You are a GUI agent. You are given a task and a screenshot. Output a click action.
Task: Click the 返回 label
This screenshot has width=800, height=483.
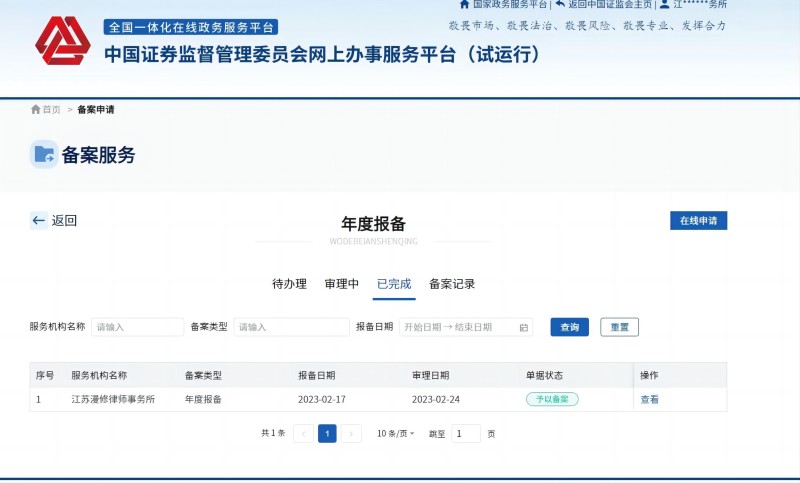click(x=64, y=220)
